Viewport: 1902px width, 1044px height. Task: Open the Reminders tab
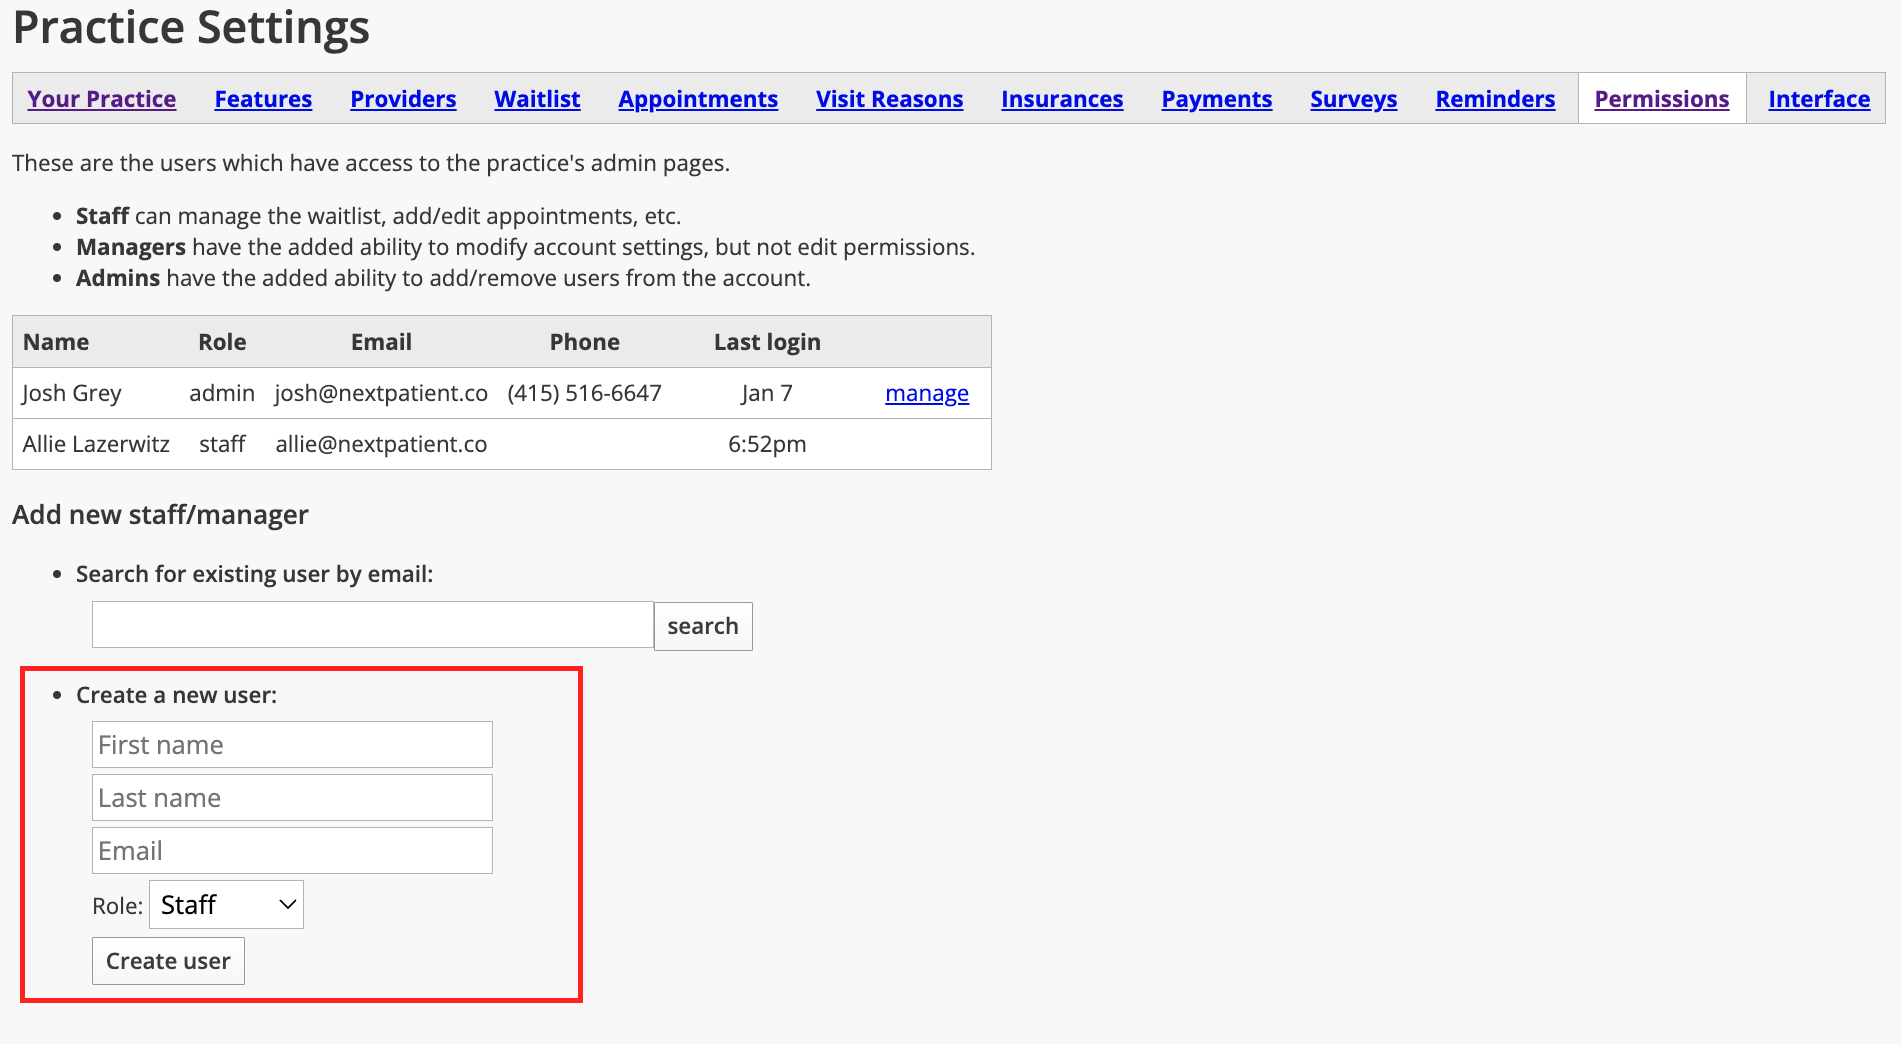pos(1495,99)
